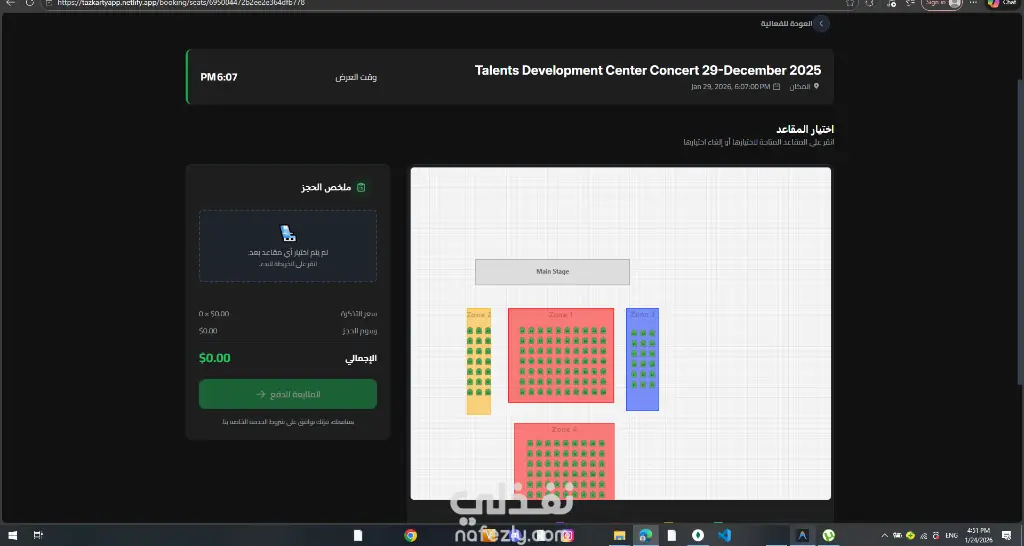This screenshot has width=1024, height=546.
Task: Open the taskbar clock showing 4:51 PM
Action: [x=978, y=536]
